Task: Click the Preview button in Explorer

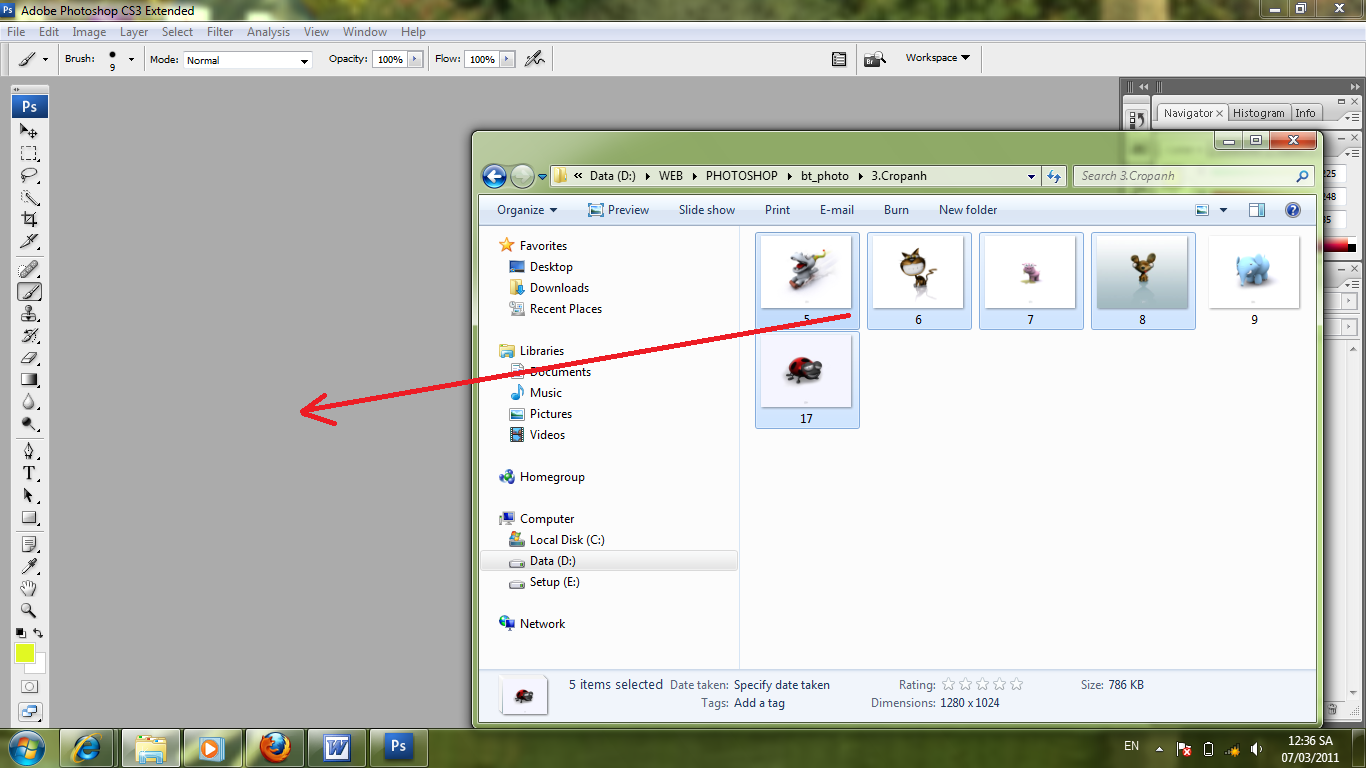Action: point(618,210)
